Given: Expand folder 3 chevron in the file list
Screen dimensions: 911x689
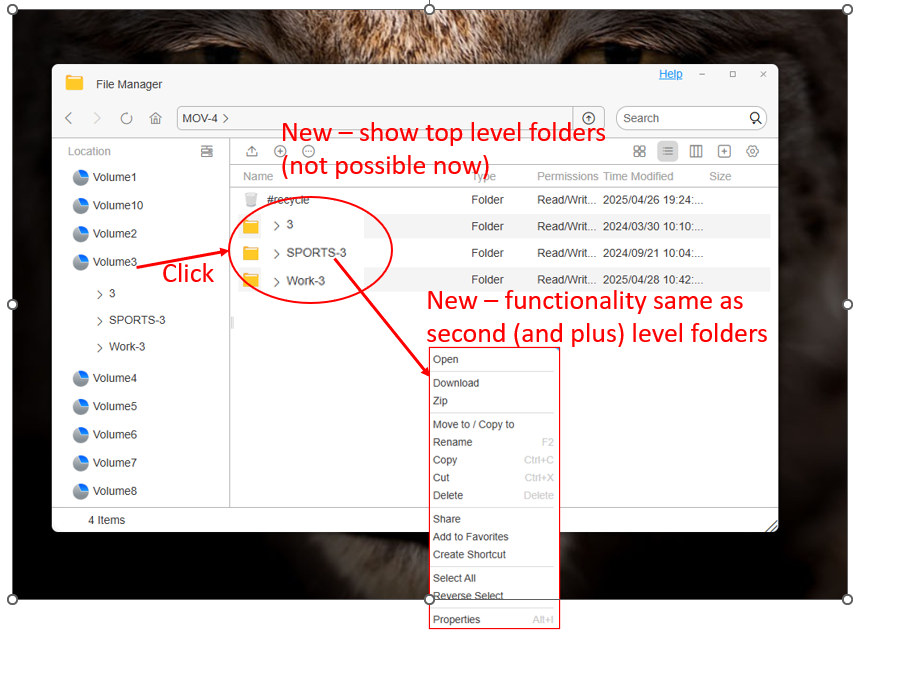Looking at the screenshot, I should (x=277, y=226).
